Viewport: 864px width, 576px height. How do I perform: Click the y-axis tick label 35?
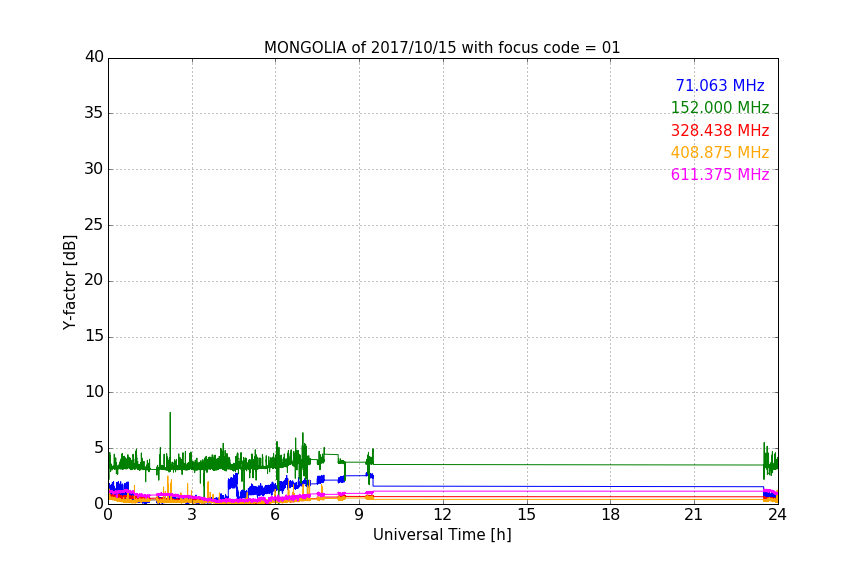(94, 113)
